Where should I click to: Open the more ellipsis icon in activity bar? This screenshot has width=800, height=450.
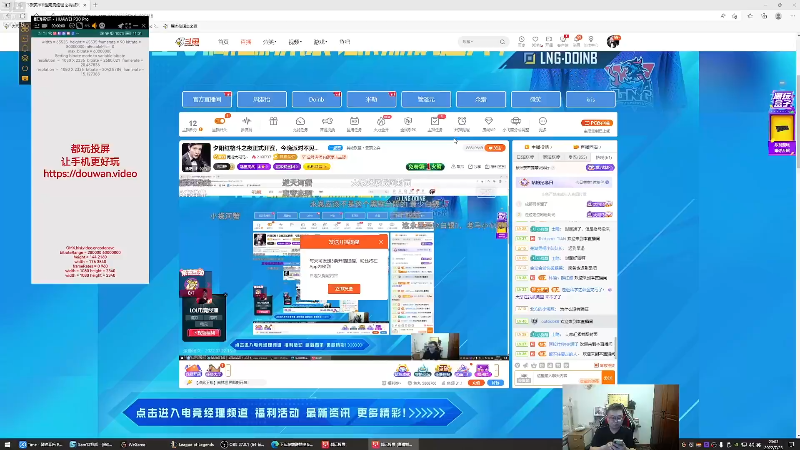coord(543,121)
